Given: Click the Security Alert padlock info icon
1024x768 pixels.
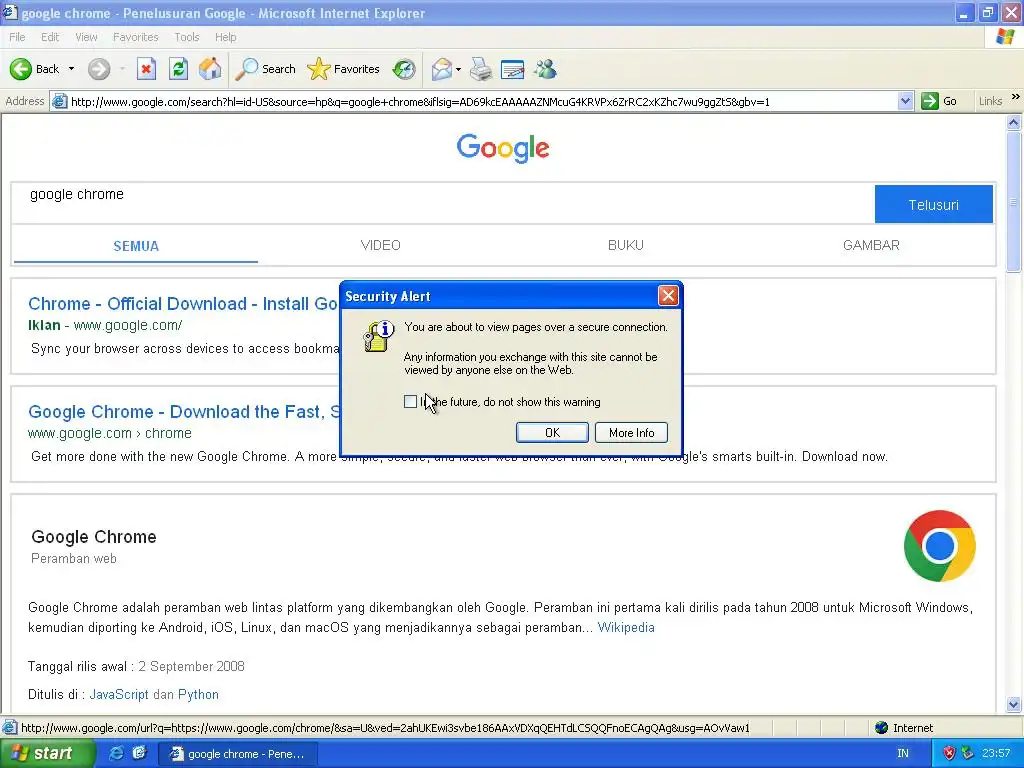Looking at the screenshot, I should point(378,336).
